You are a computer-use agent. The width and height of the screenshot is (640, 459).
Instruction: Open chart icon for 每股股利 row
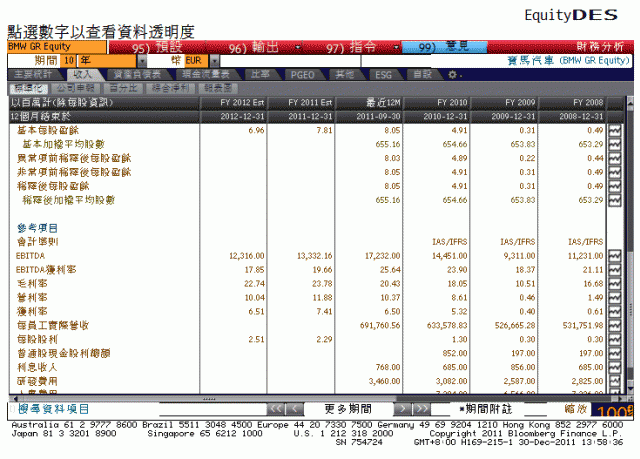click(x=615, y=339)
